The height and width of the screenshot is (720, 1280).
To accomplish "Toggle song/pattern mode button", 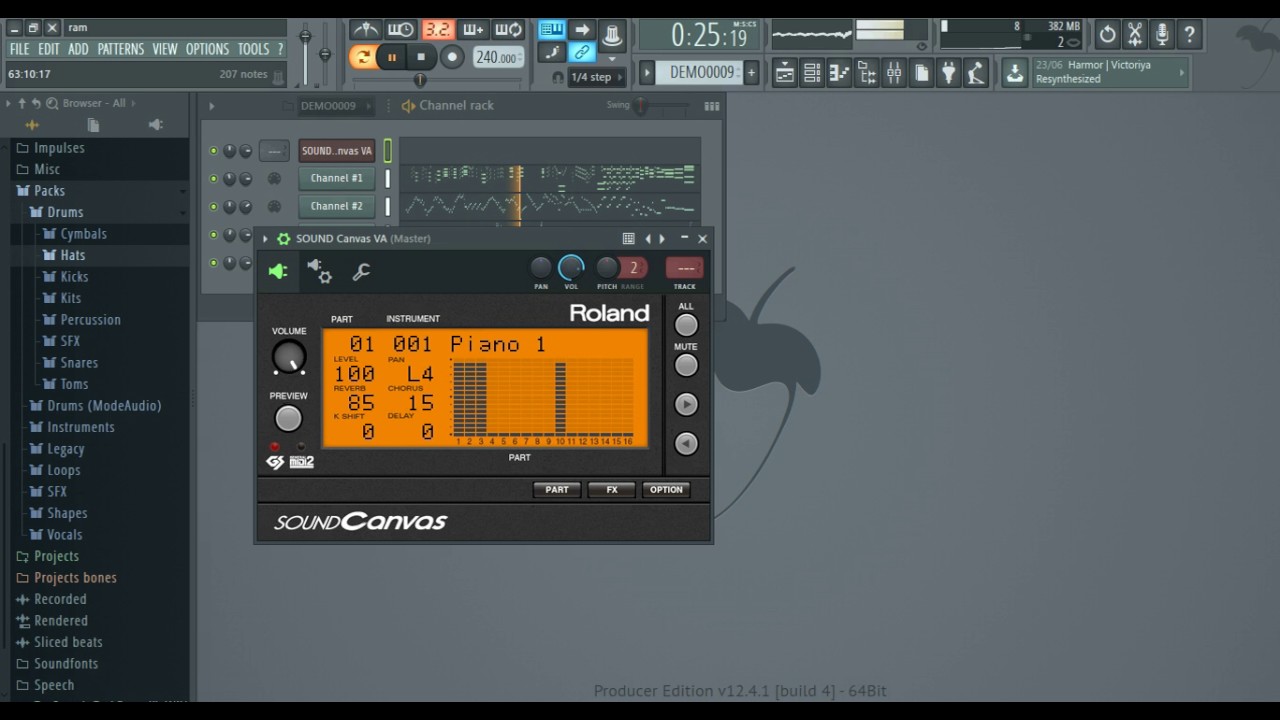I will click(x=362, y=57).
